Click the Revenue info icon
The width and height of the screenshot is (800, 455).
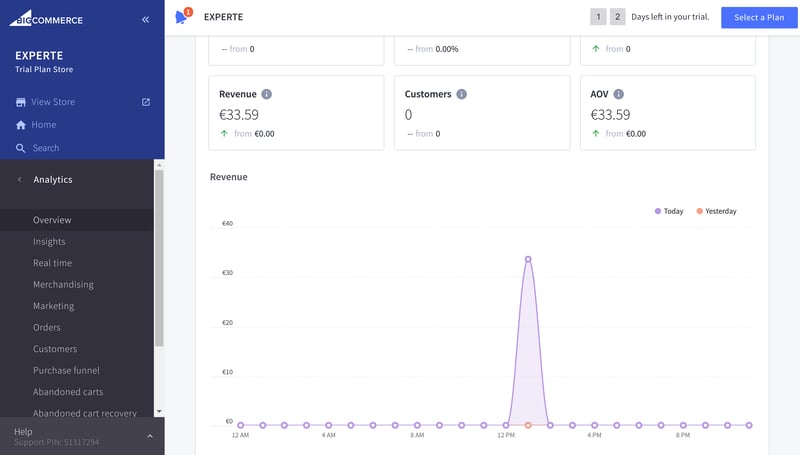pyautogui.click(x=266, y=94)
